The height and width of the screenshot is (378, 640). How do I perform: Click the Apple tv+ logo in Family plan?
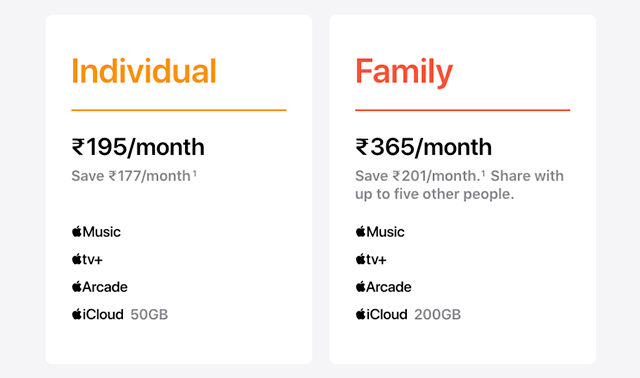tap(371, 259)
